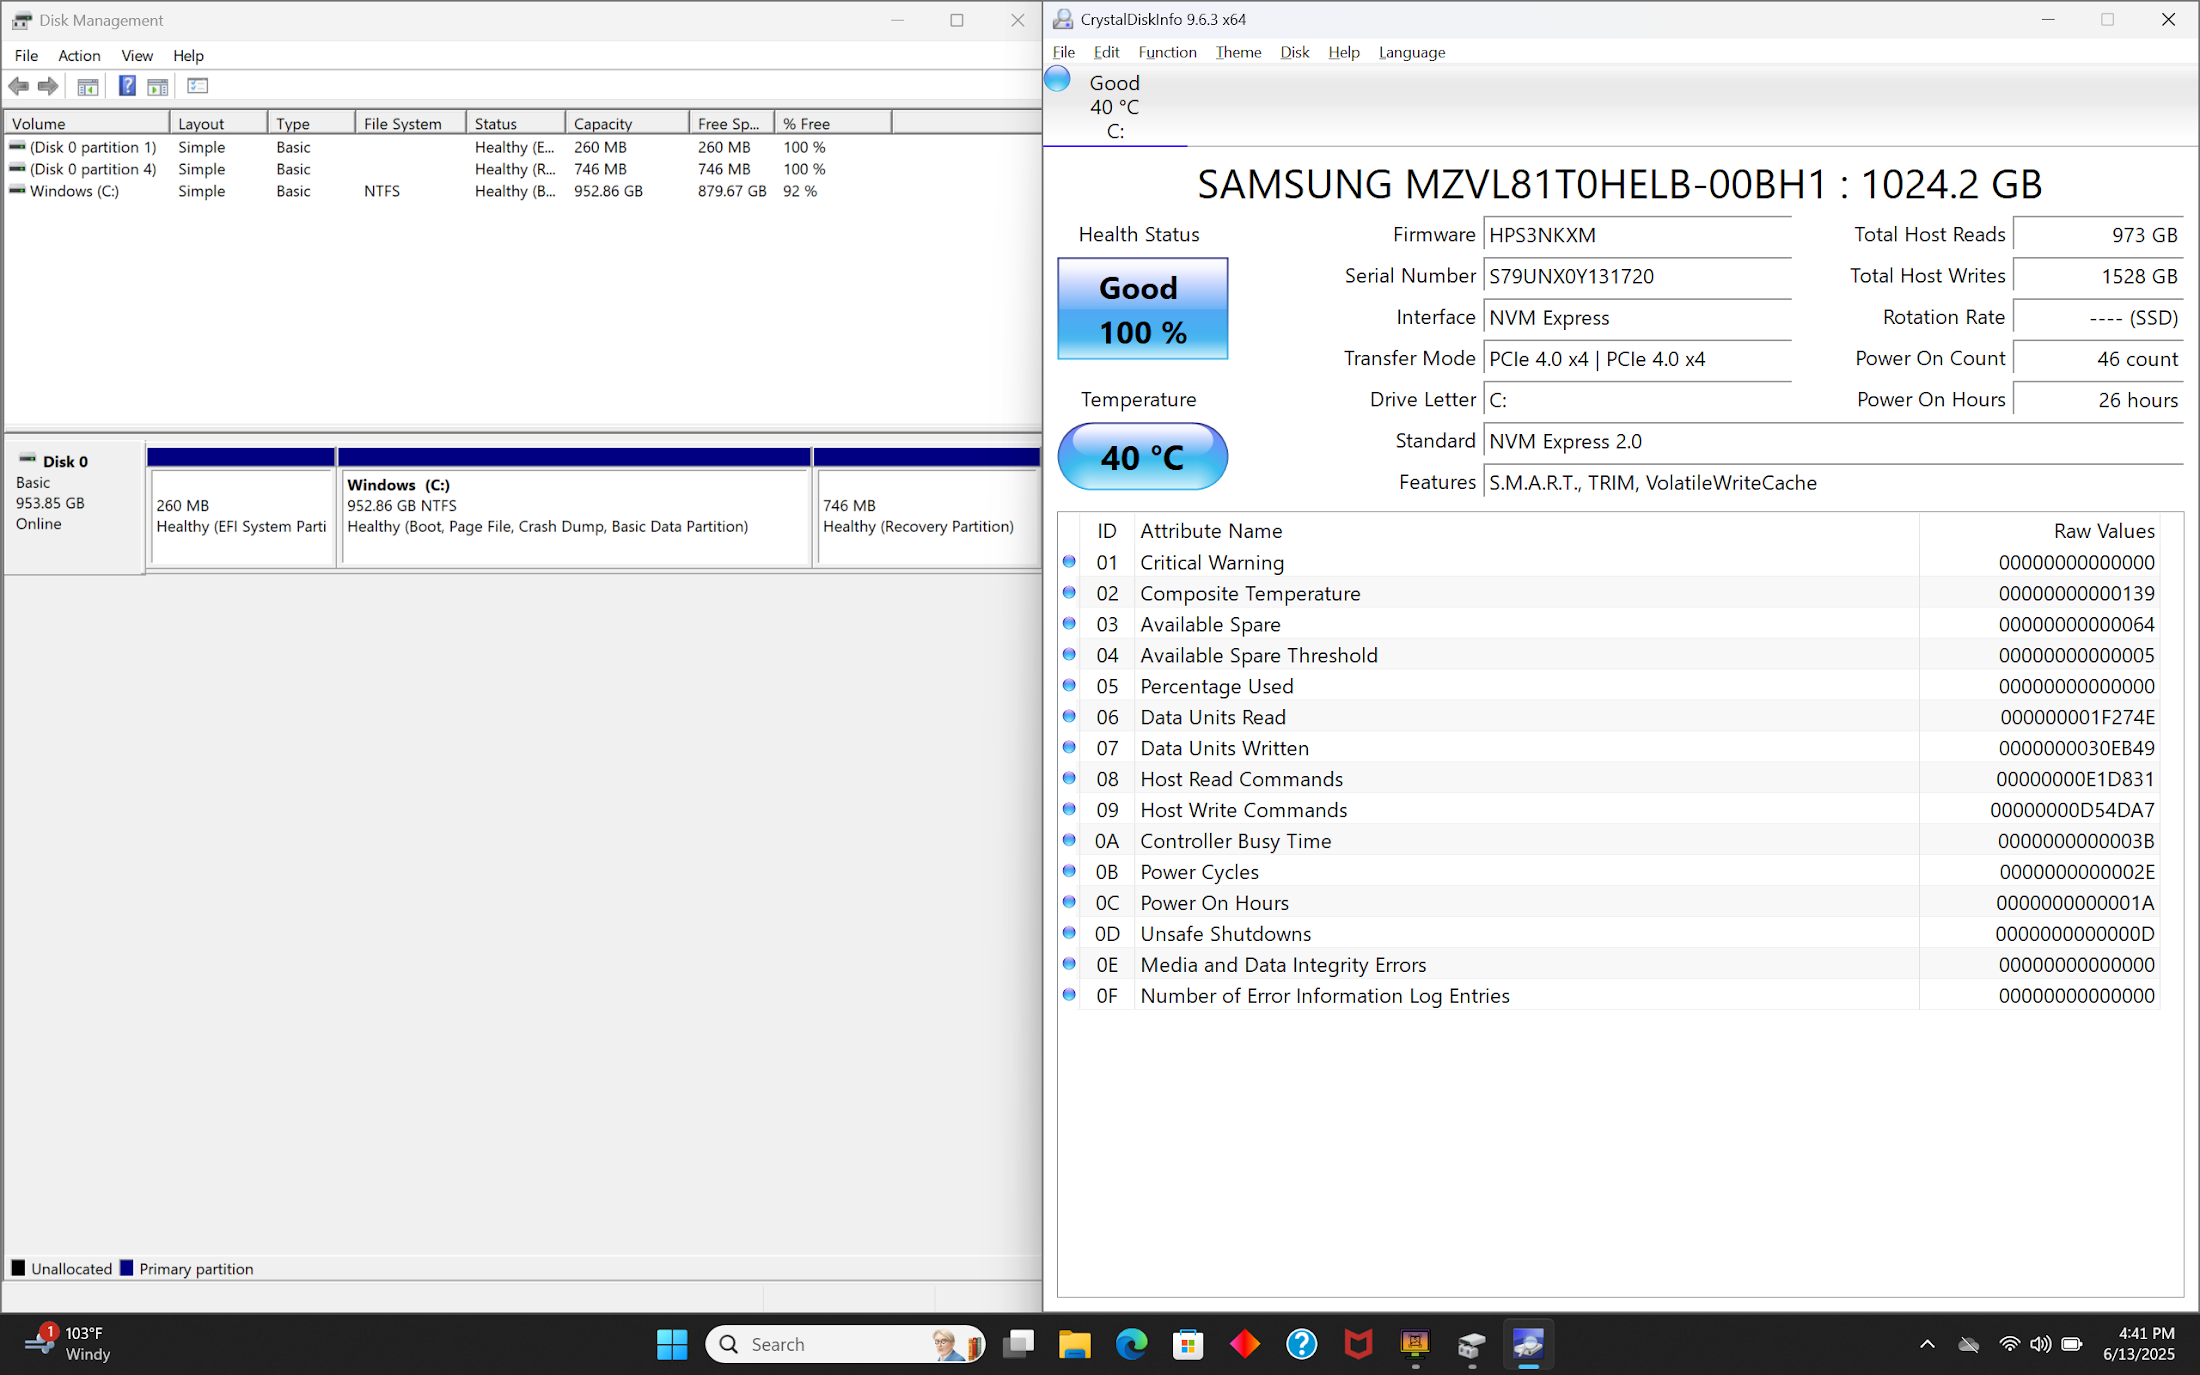The width and height of the screenshot is (2200, 1375).
Task: Open McAfee icon on taskbar
Action: [1358, 1344]
